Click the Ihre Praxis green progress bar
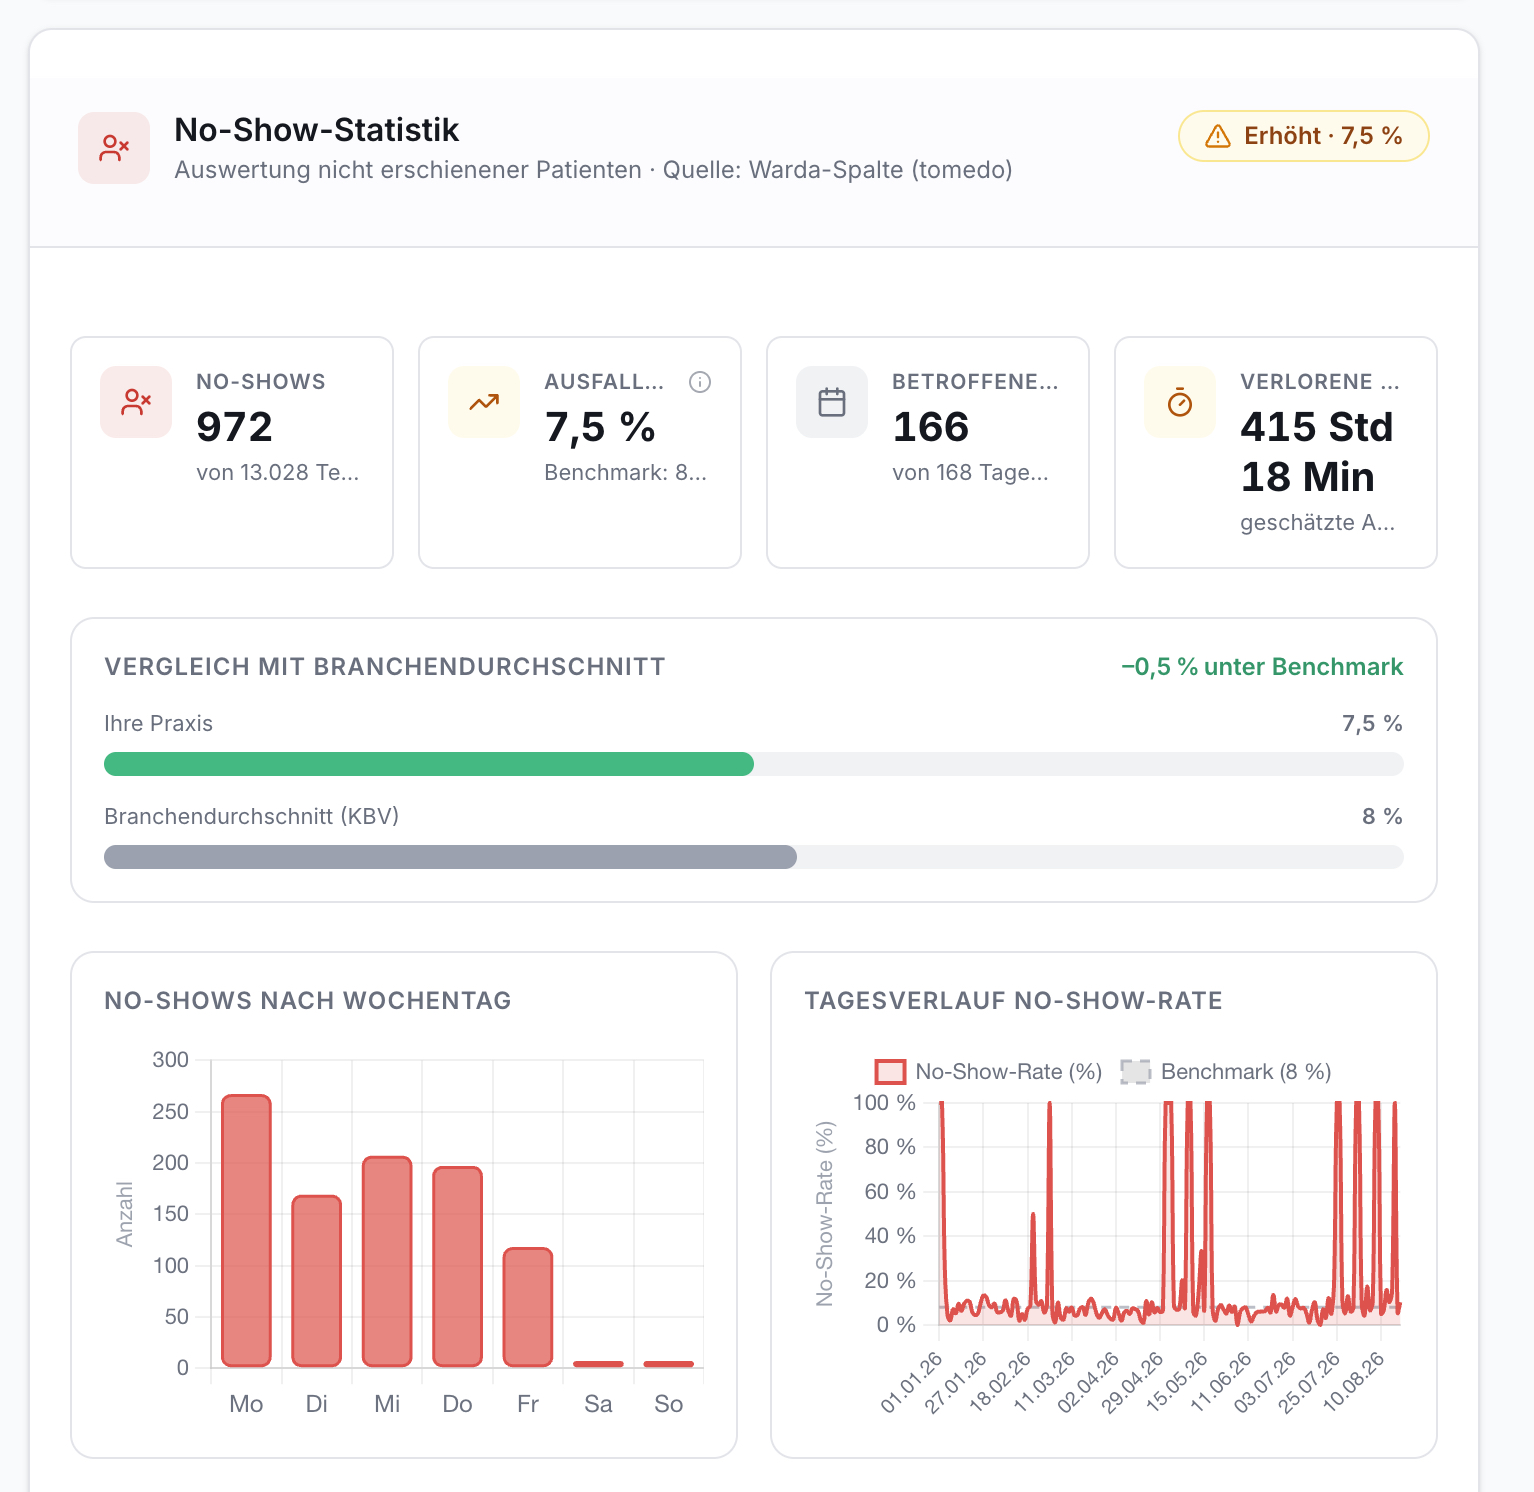 point(429,764)
